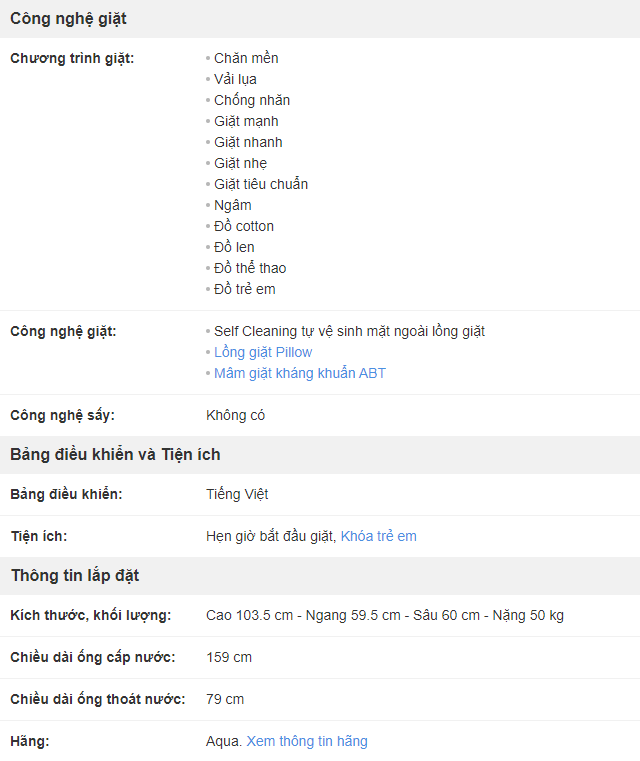Open the Khóa trẻ em link

point(378,536)
